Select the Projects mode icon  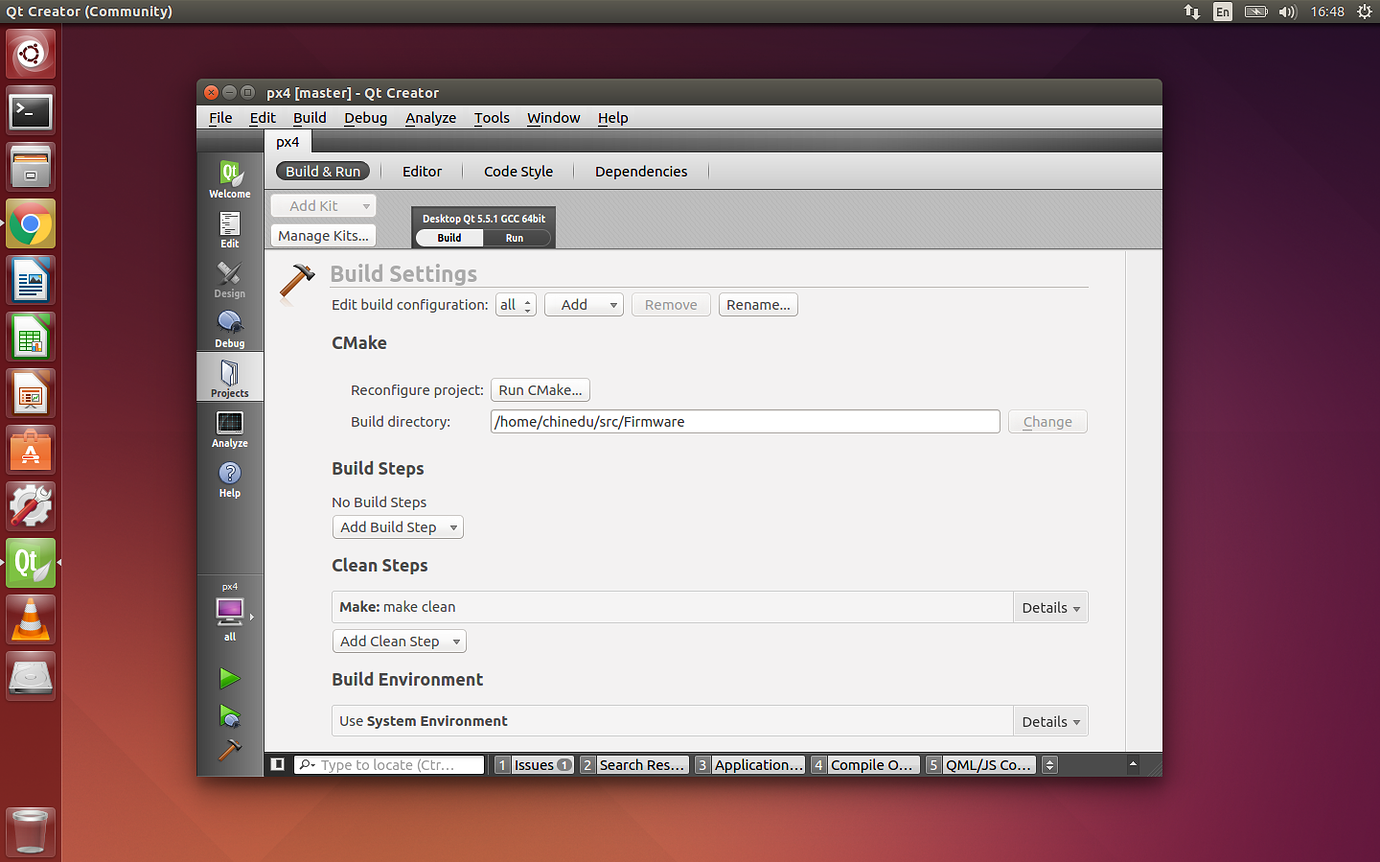point(230,378)
